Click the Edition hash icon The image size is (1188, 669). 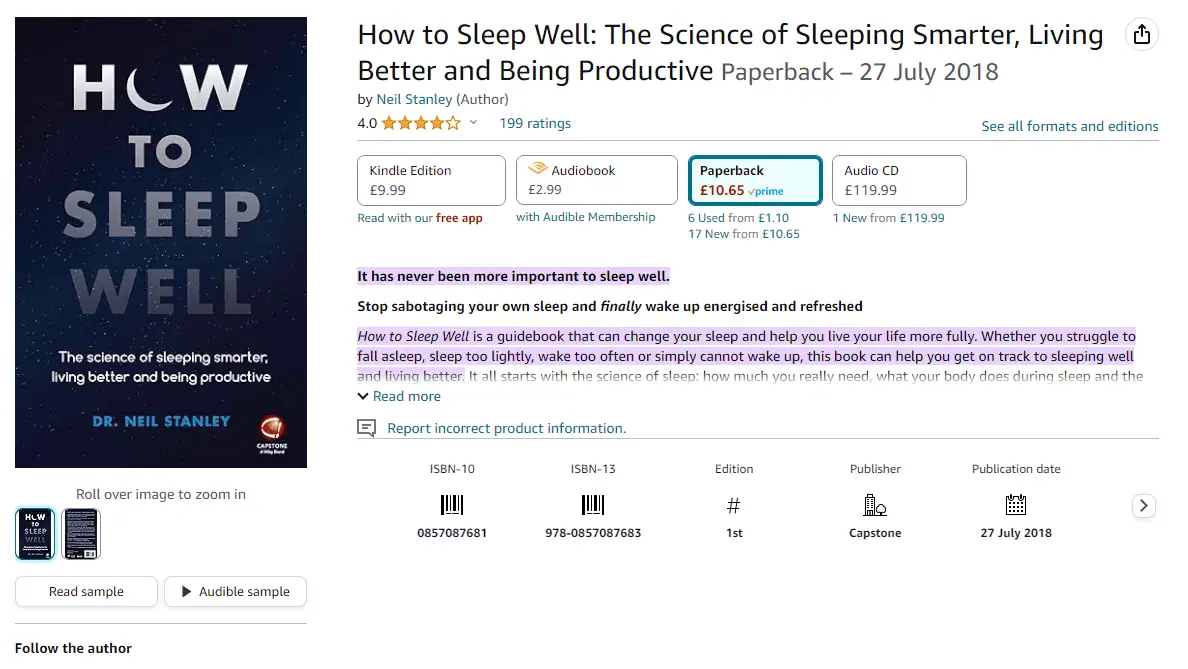(733, 505)
